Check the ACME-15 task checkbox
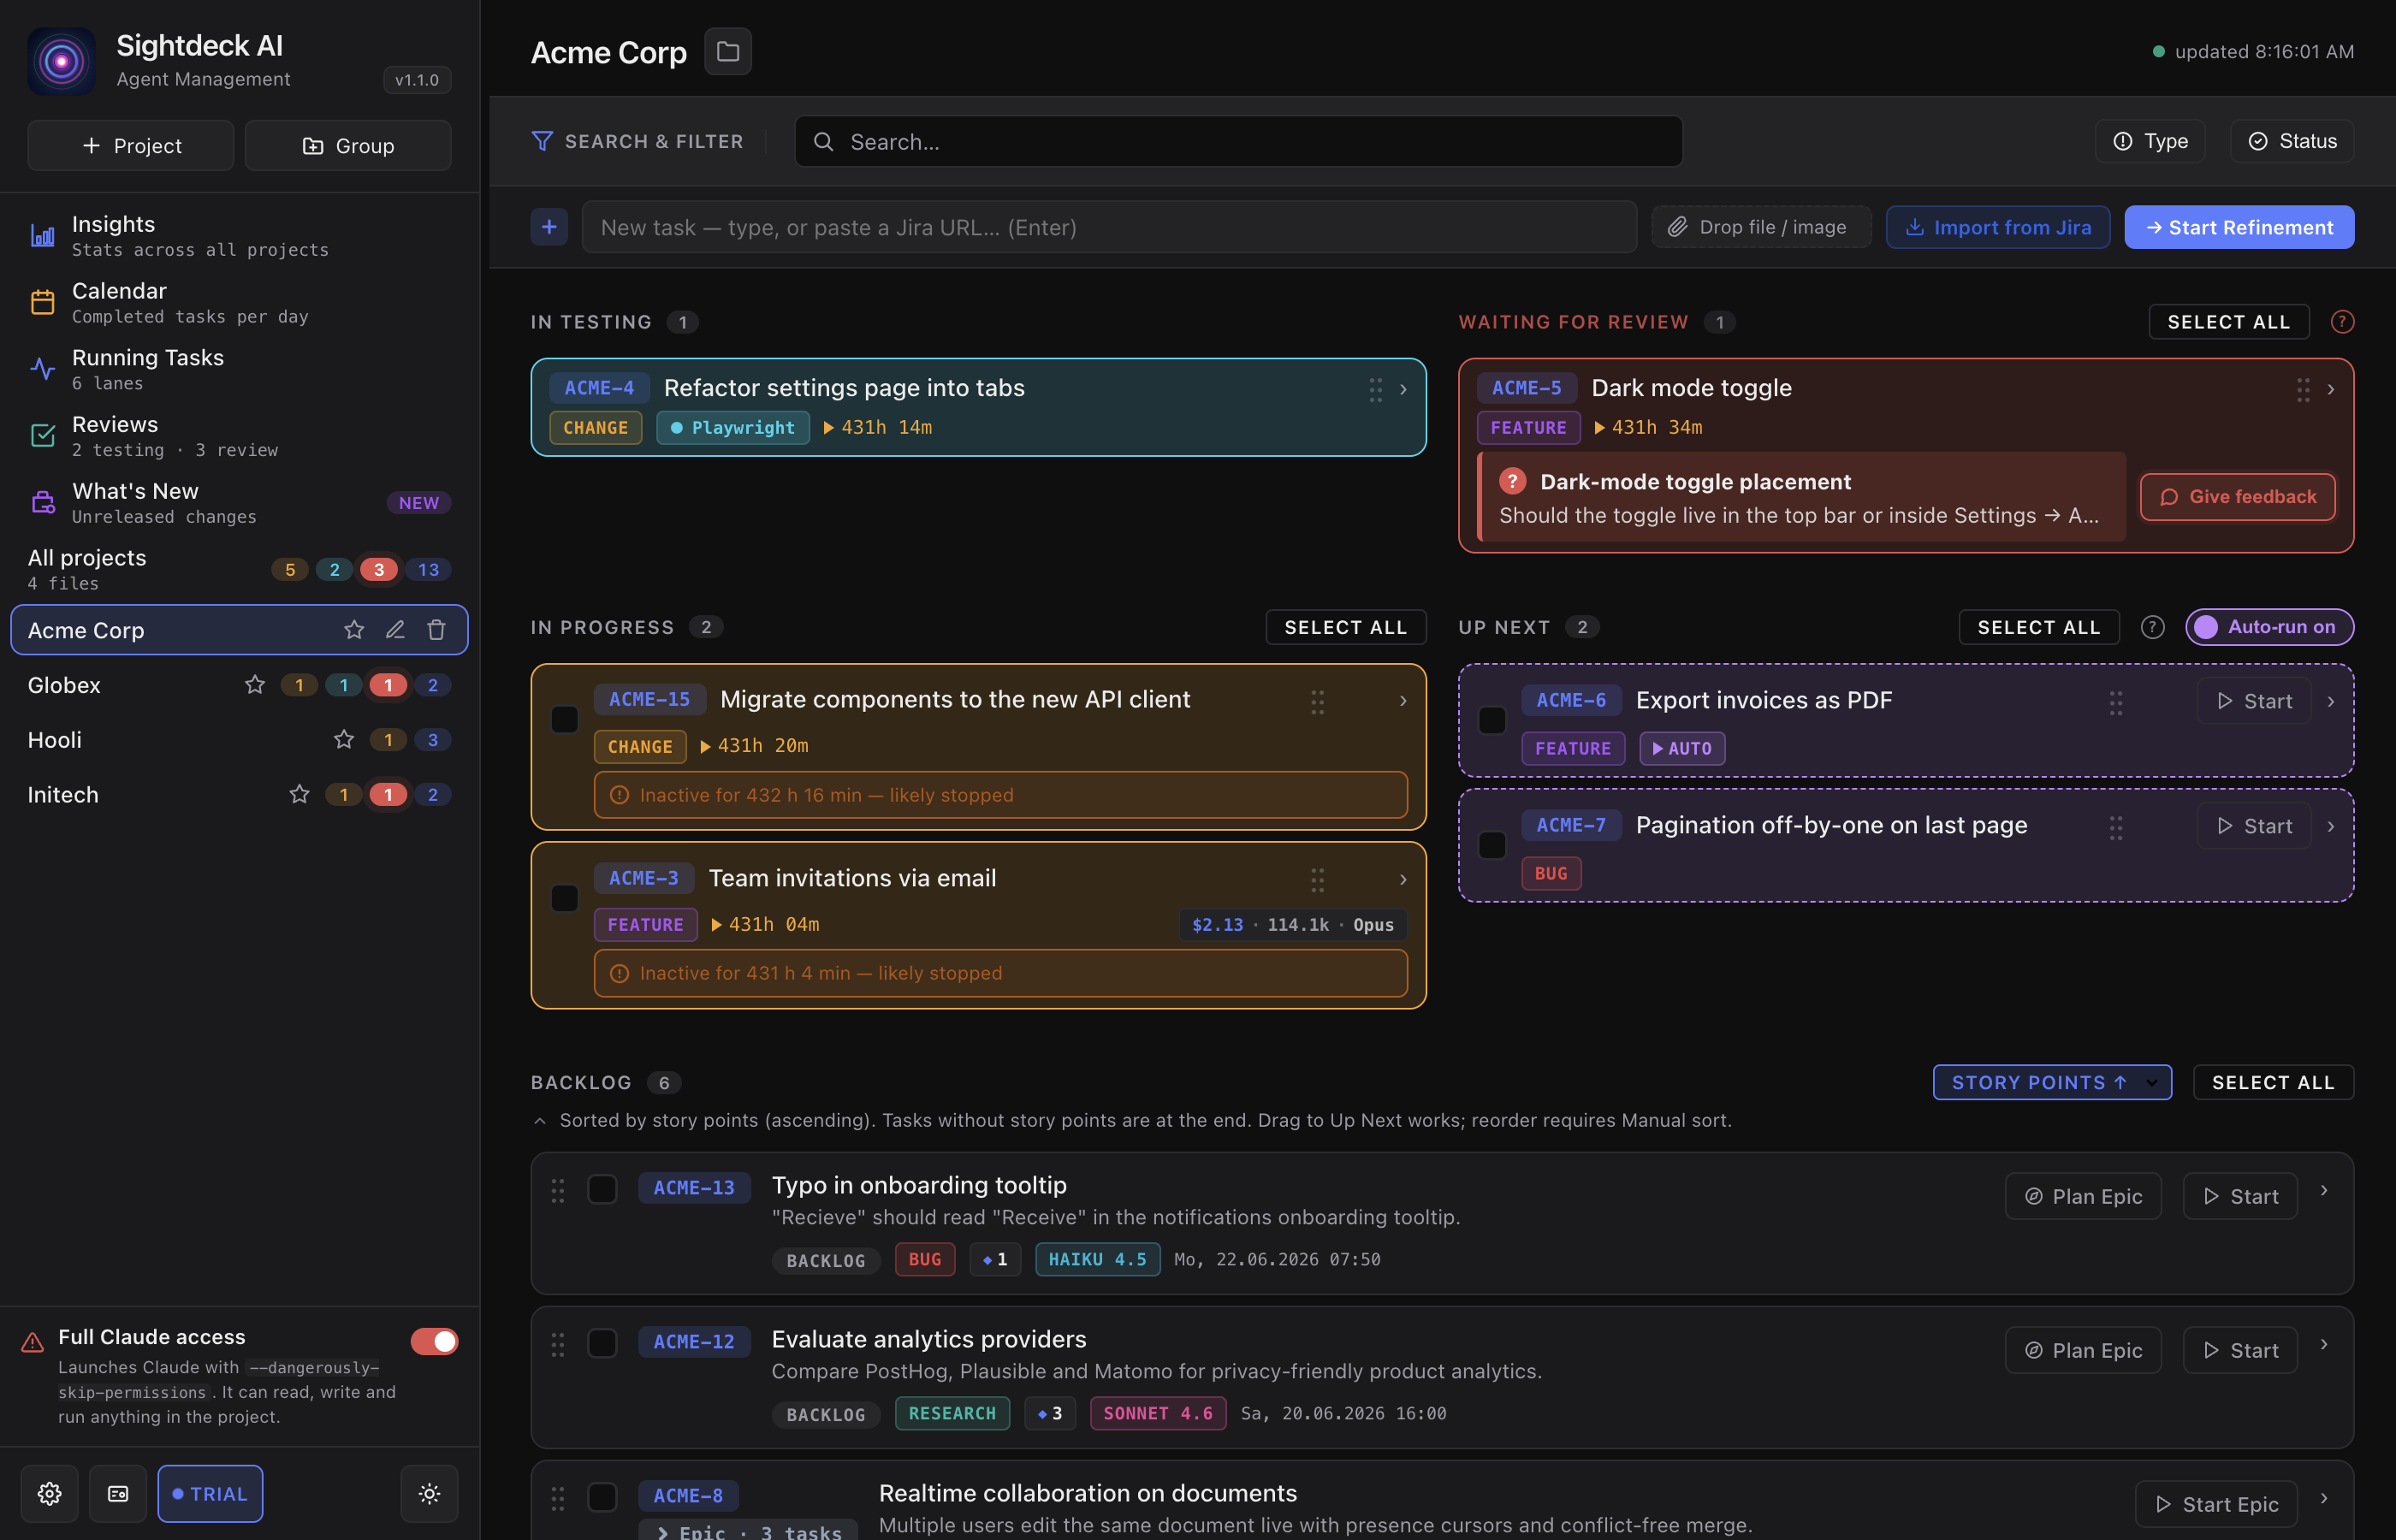Image resolution: width=2396 pixels, height=1540 pixels. tap(565, 719)
